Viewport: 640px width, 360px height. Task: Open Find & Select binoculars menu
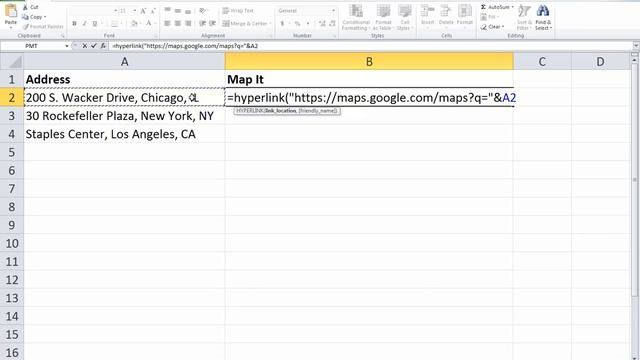(x=543, y=18)
